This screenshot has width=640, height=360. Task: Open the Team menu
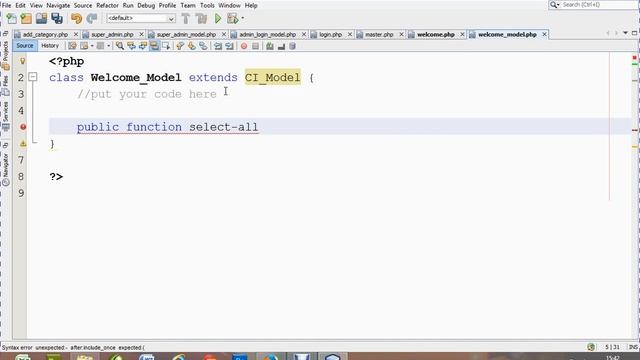point(188,5)
